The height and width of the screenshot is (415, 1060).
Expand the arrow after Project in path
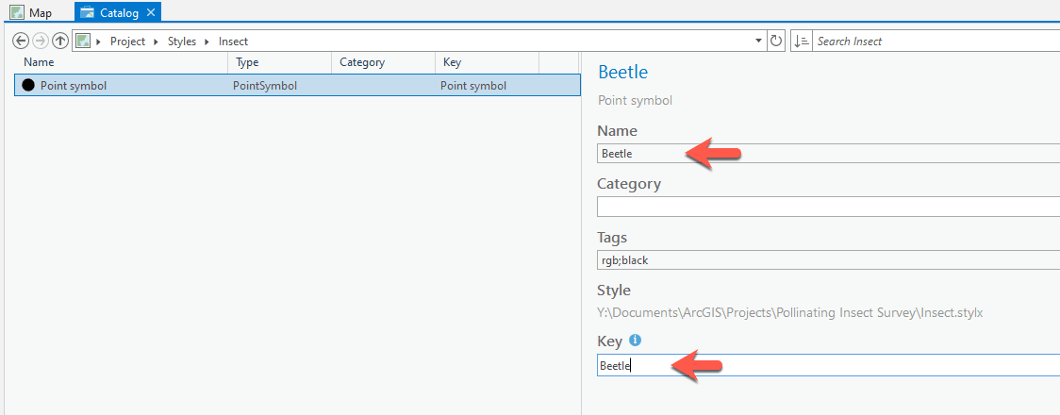[x=155, y=41]
